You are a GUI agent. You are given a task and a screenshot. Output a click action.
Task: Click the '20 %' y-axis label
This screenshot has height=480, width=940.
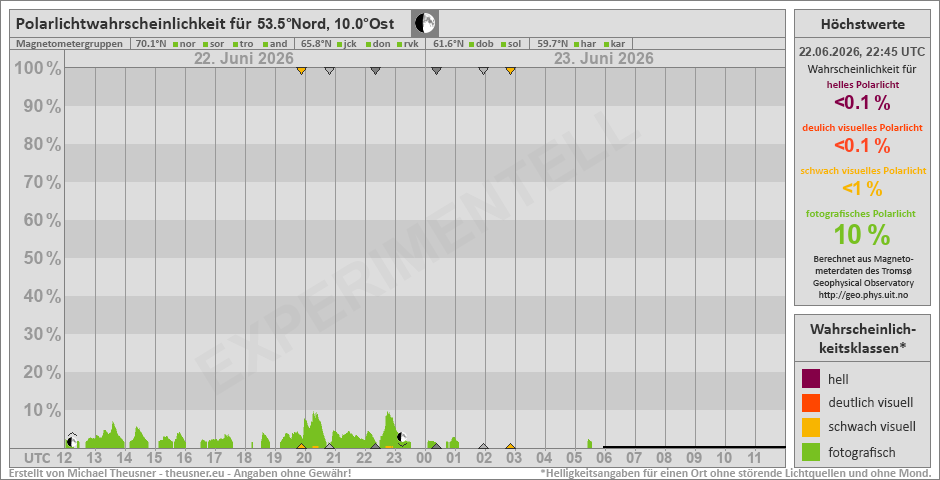pos(42,372)
